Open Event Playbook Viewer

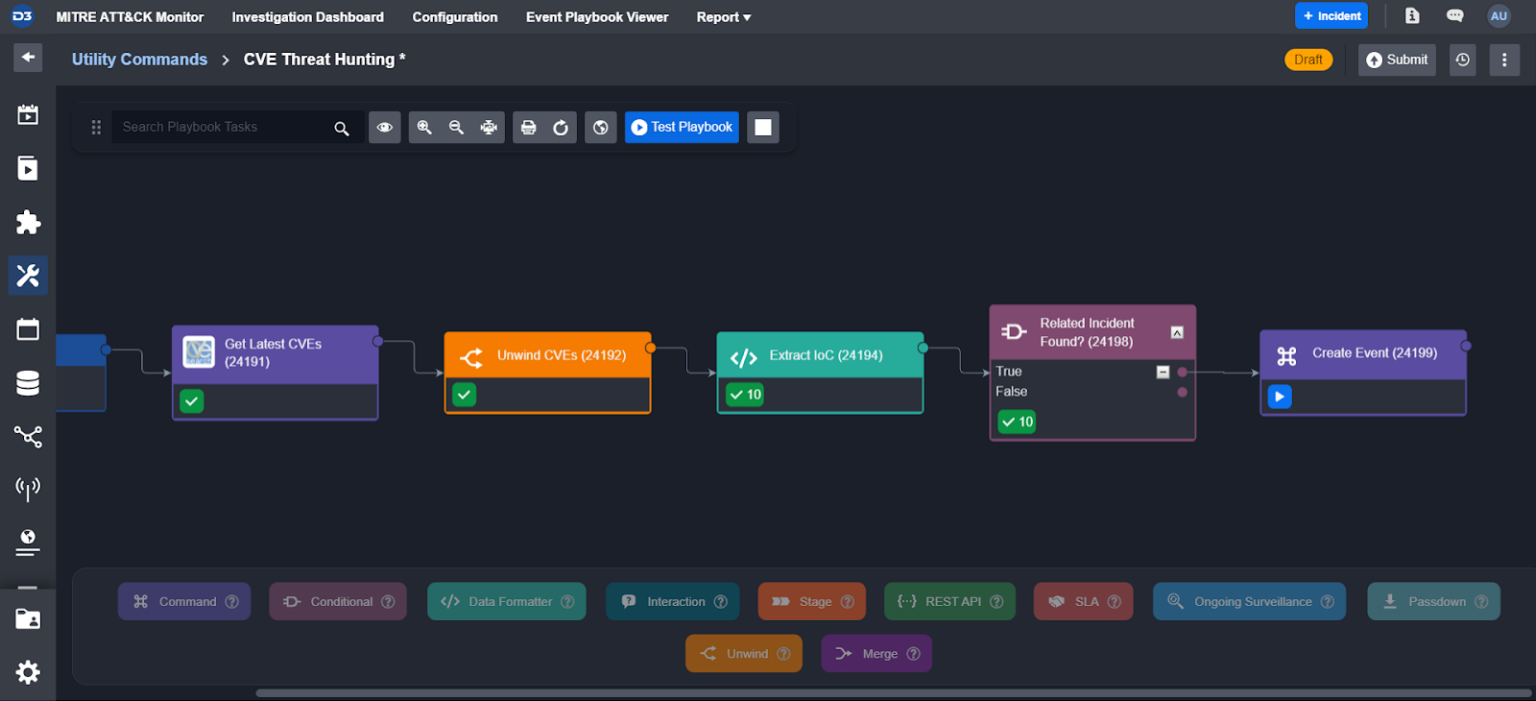597,17
